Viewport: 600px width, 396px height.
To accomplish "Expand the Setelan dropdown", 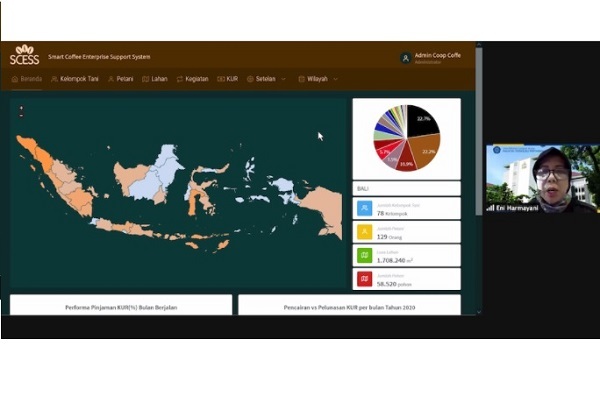I will point(266,79).
